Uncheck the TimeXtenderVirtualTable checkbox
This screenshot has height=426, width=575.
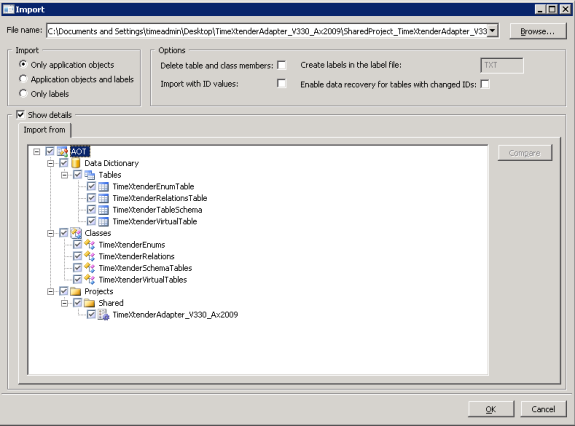coord(91,221)
